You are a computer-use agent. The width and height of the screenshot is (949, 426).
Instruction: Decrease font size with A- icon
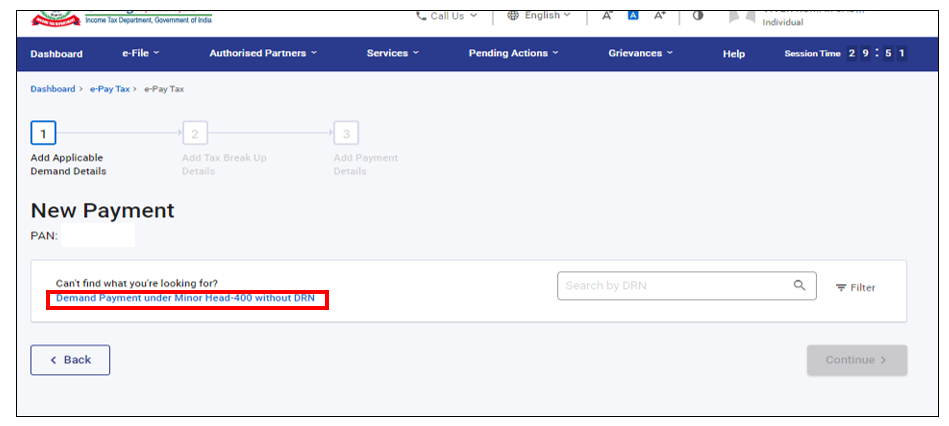click(607, 16)
